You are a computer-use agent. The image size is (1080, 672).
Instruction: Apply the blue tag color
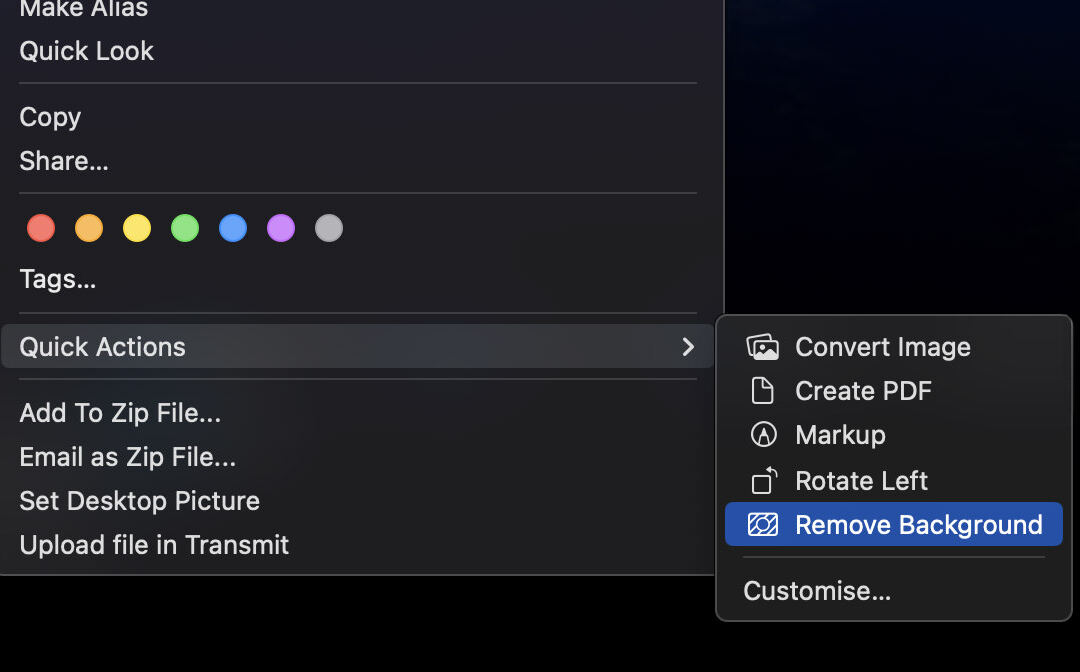tap(233, 228)
